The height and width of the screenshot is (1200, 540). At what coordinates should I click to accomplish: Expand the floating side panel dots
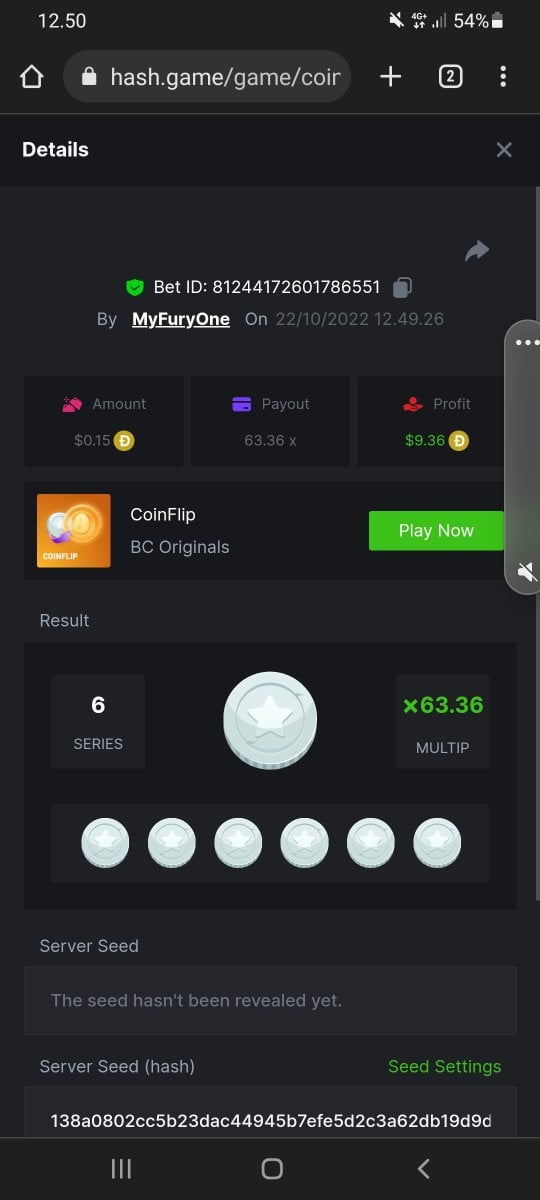(x=526, y=342)
